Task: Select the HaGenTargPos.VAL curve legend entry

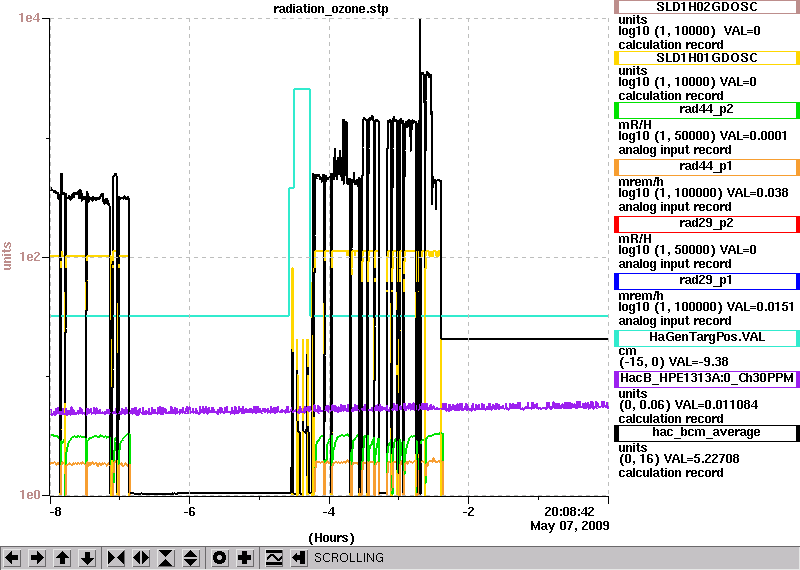Action: [x=707, y=337]
